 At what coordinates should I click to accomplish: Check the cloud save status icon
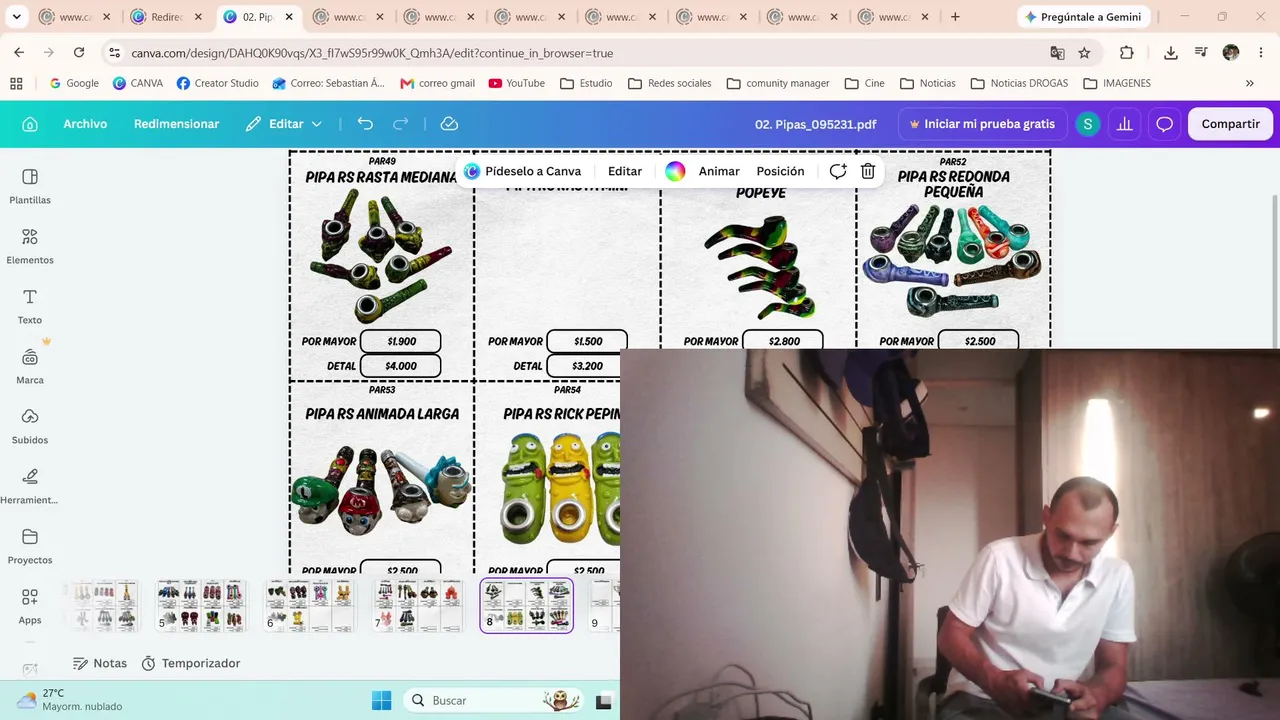[450, 124]
